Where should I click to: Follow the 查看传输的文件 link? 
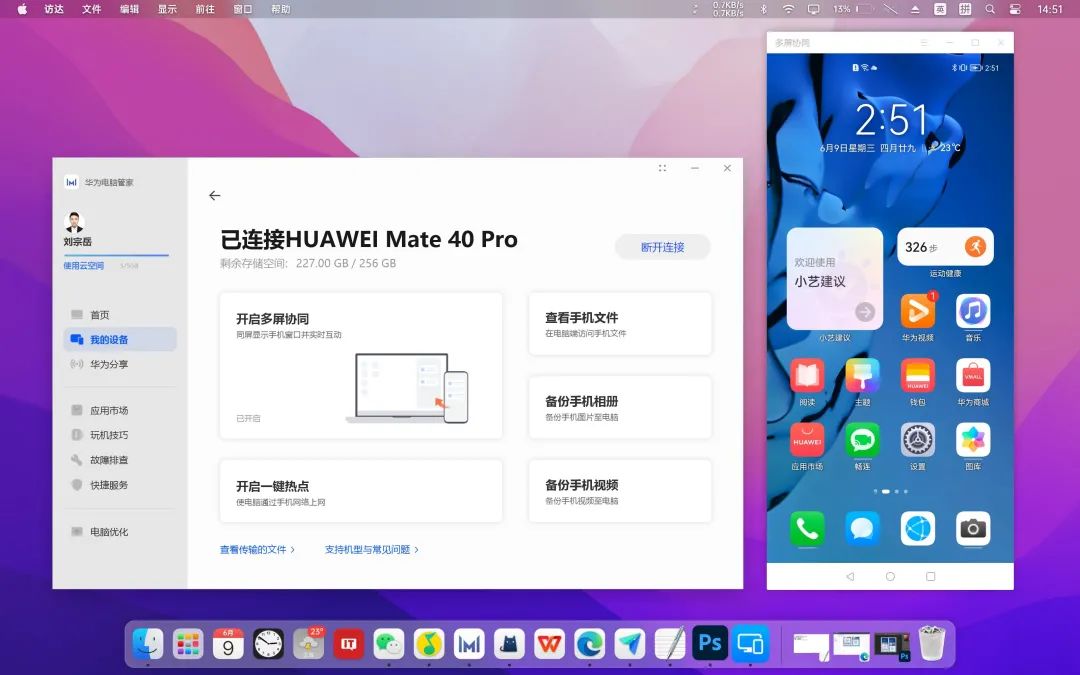click(x=257, y=550)
